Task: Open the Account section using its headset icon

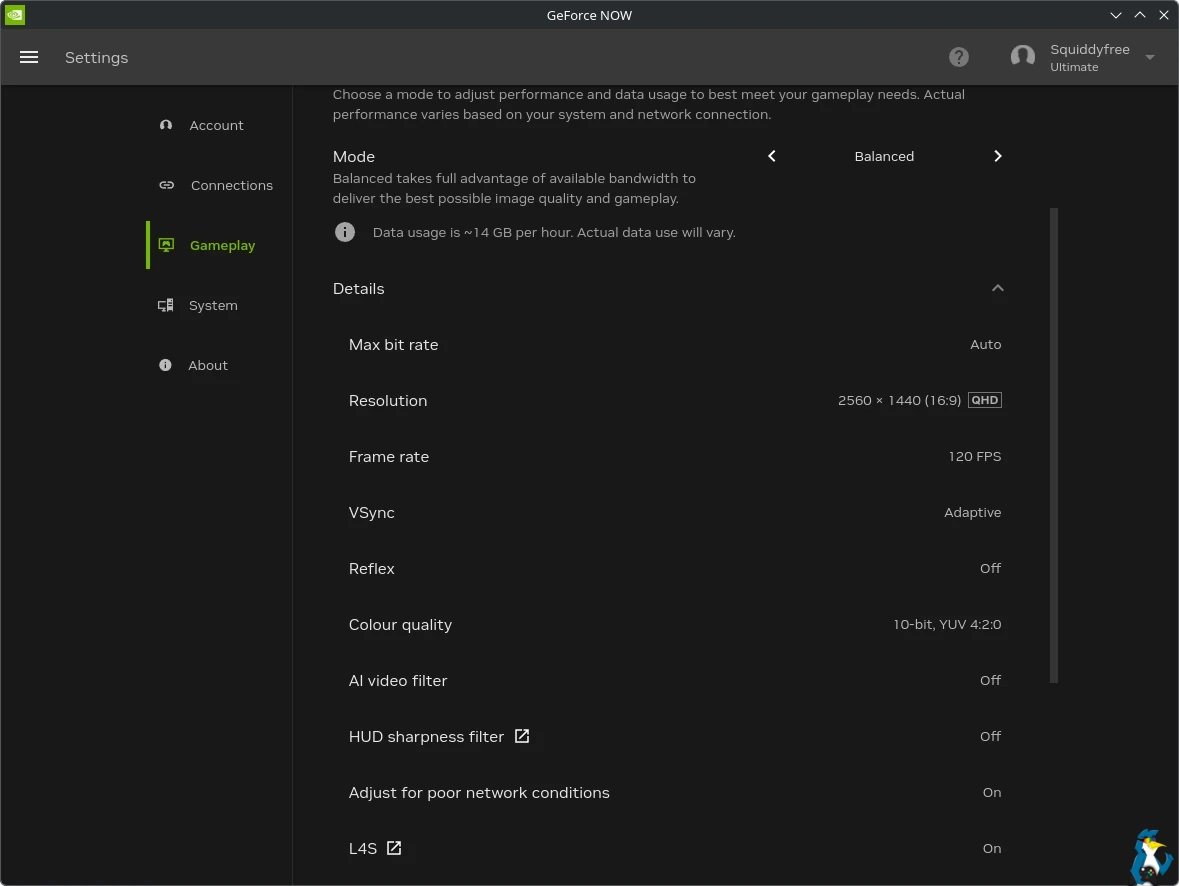Action: pyautogui.click(x=165, y=125)
